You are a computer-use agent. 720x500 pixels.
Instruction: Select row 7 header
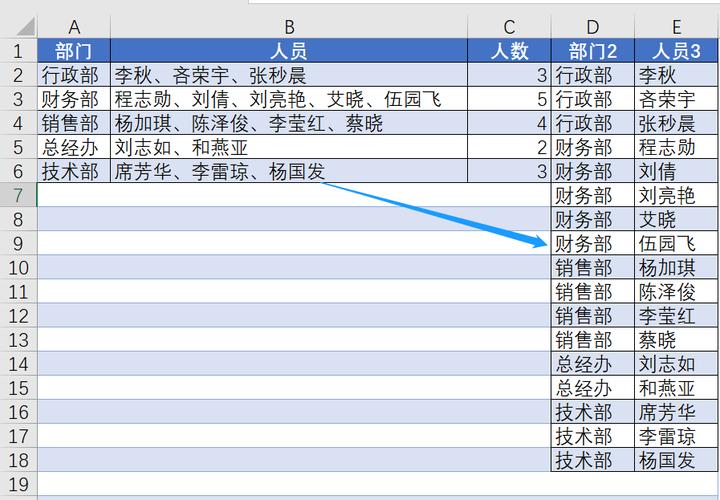(18, 195)
